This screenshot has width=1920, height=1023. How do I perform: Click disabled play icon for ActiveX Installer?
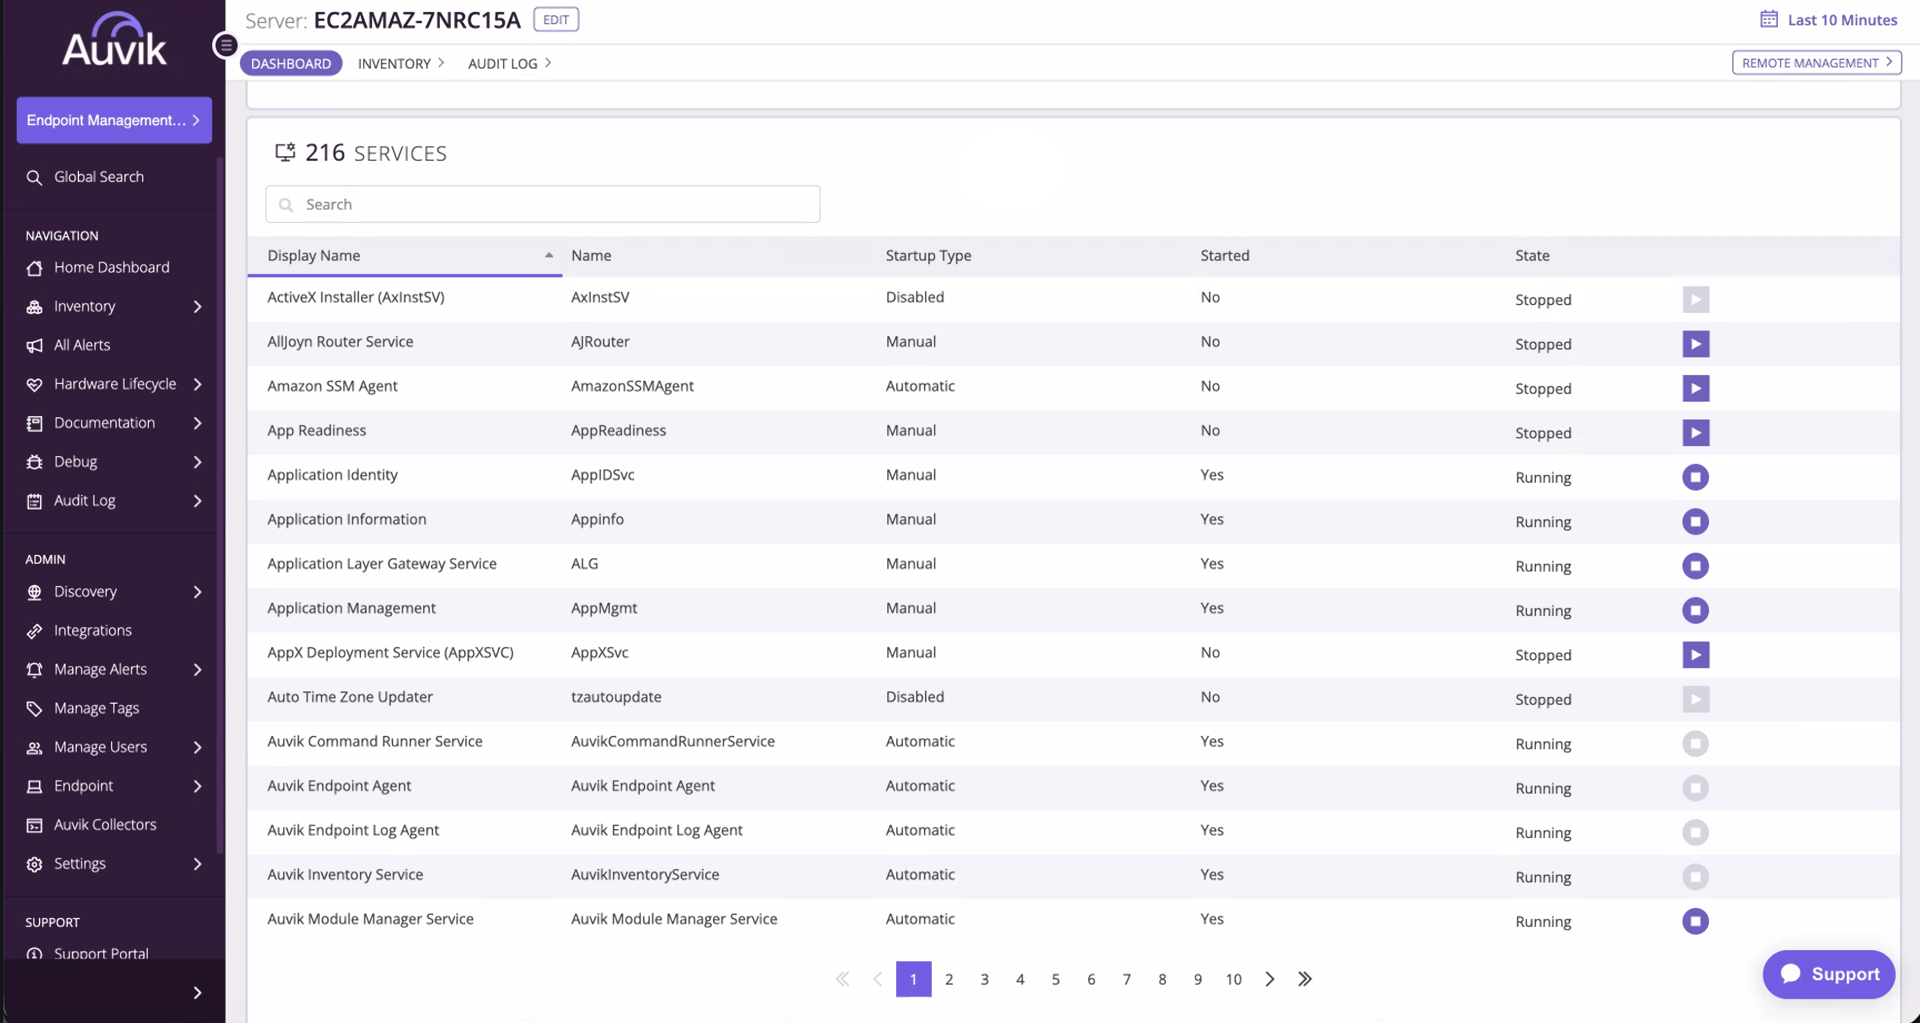[x=1695, y=299]
